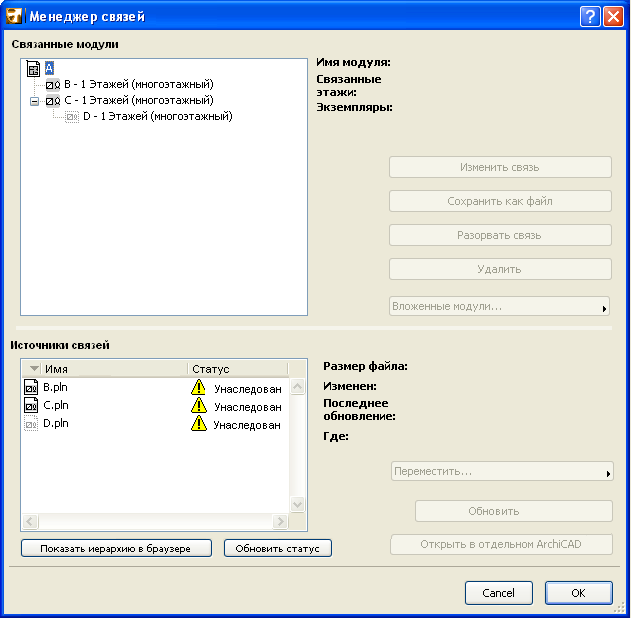This screenshot has height=618, width=631.
Task: Click the warning icon in the C.pln row
Action: click(x=198, y=405)
